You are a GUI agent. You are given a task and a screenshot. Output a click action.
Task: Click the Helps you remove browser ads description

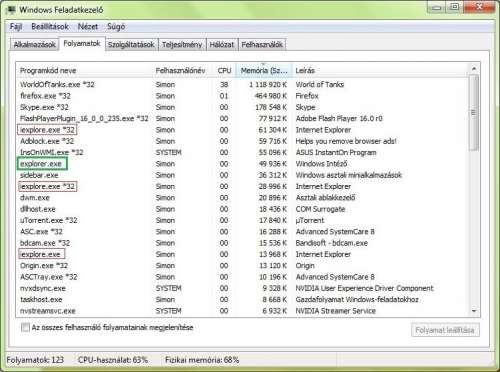346,141
